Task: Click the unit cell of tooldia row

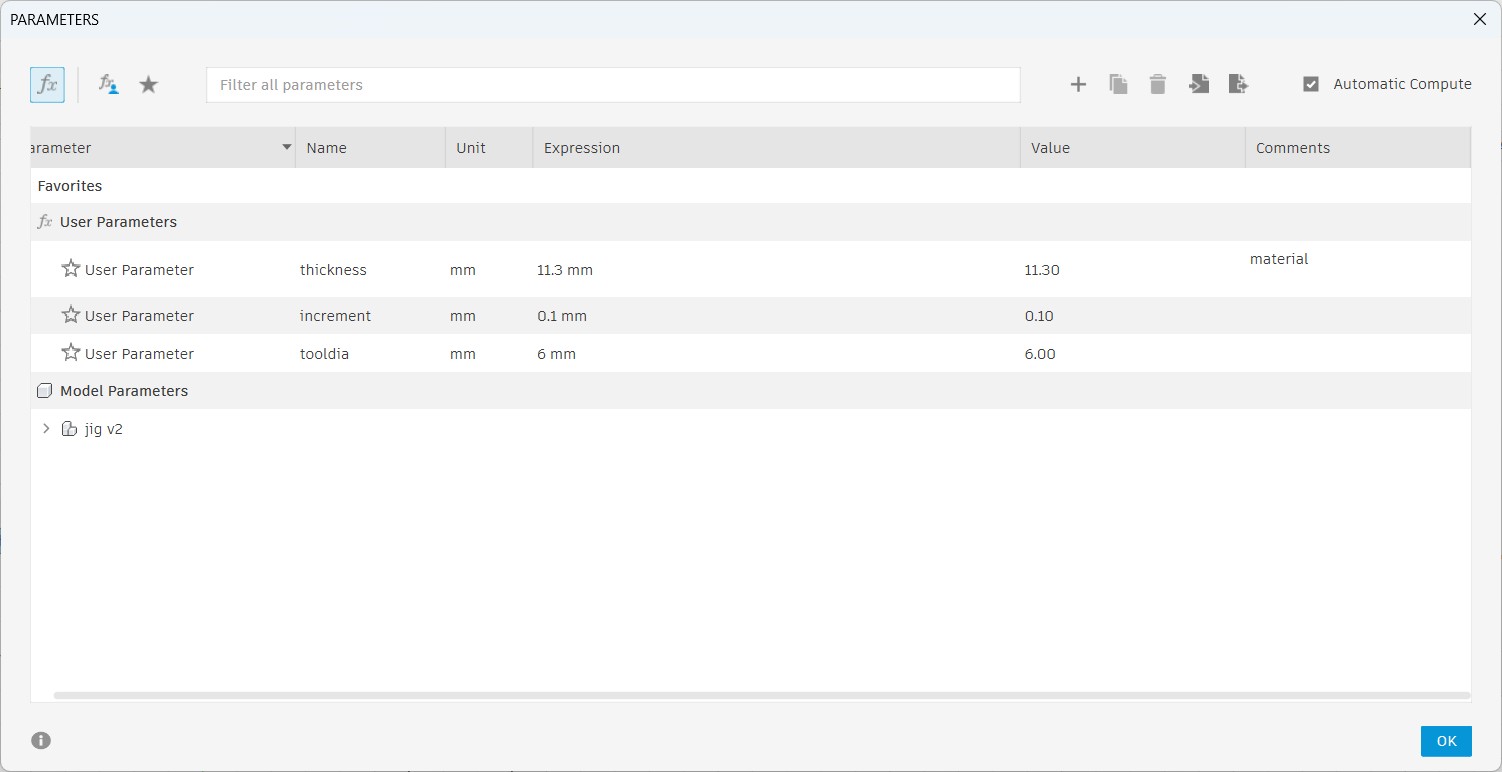Action: tap(463, 354)
